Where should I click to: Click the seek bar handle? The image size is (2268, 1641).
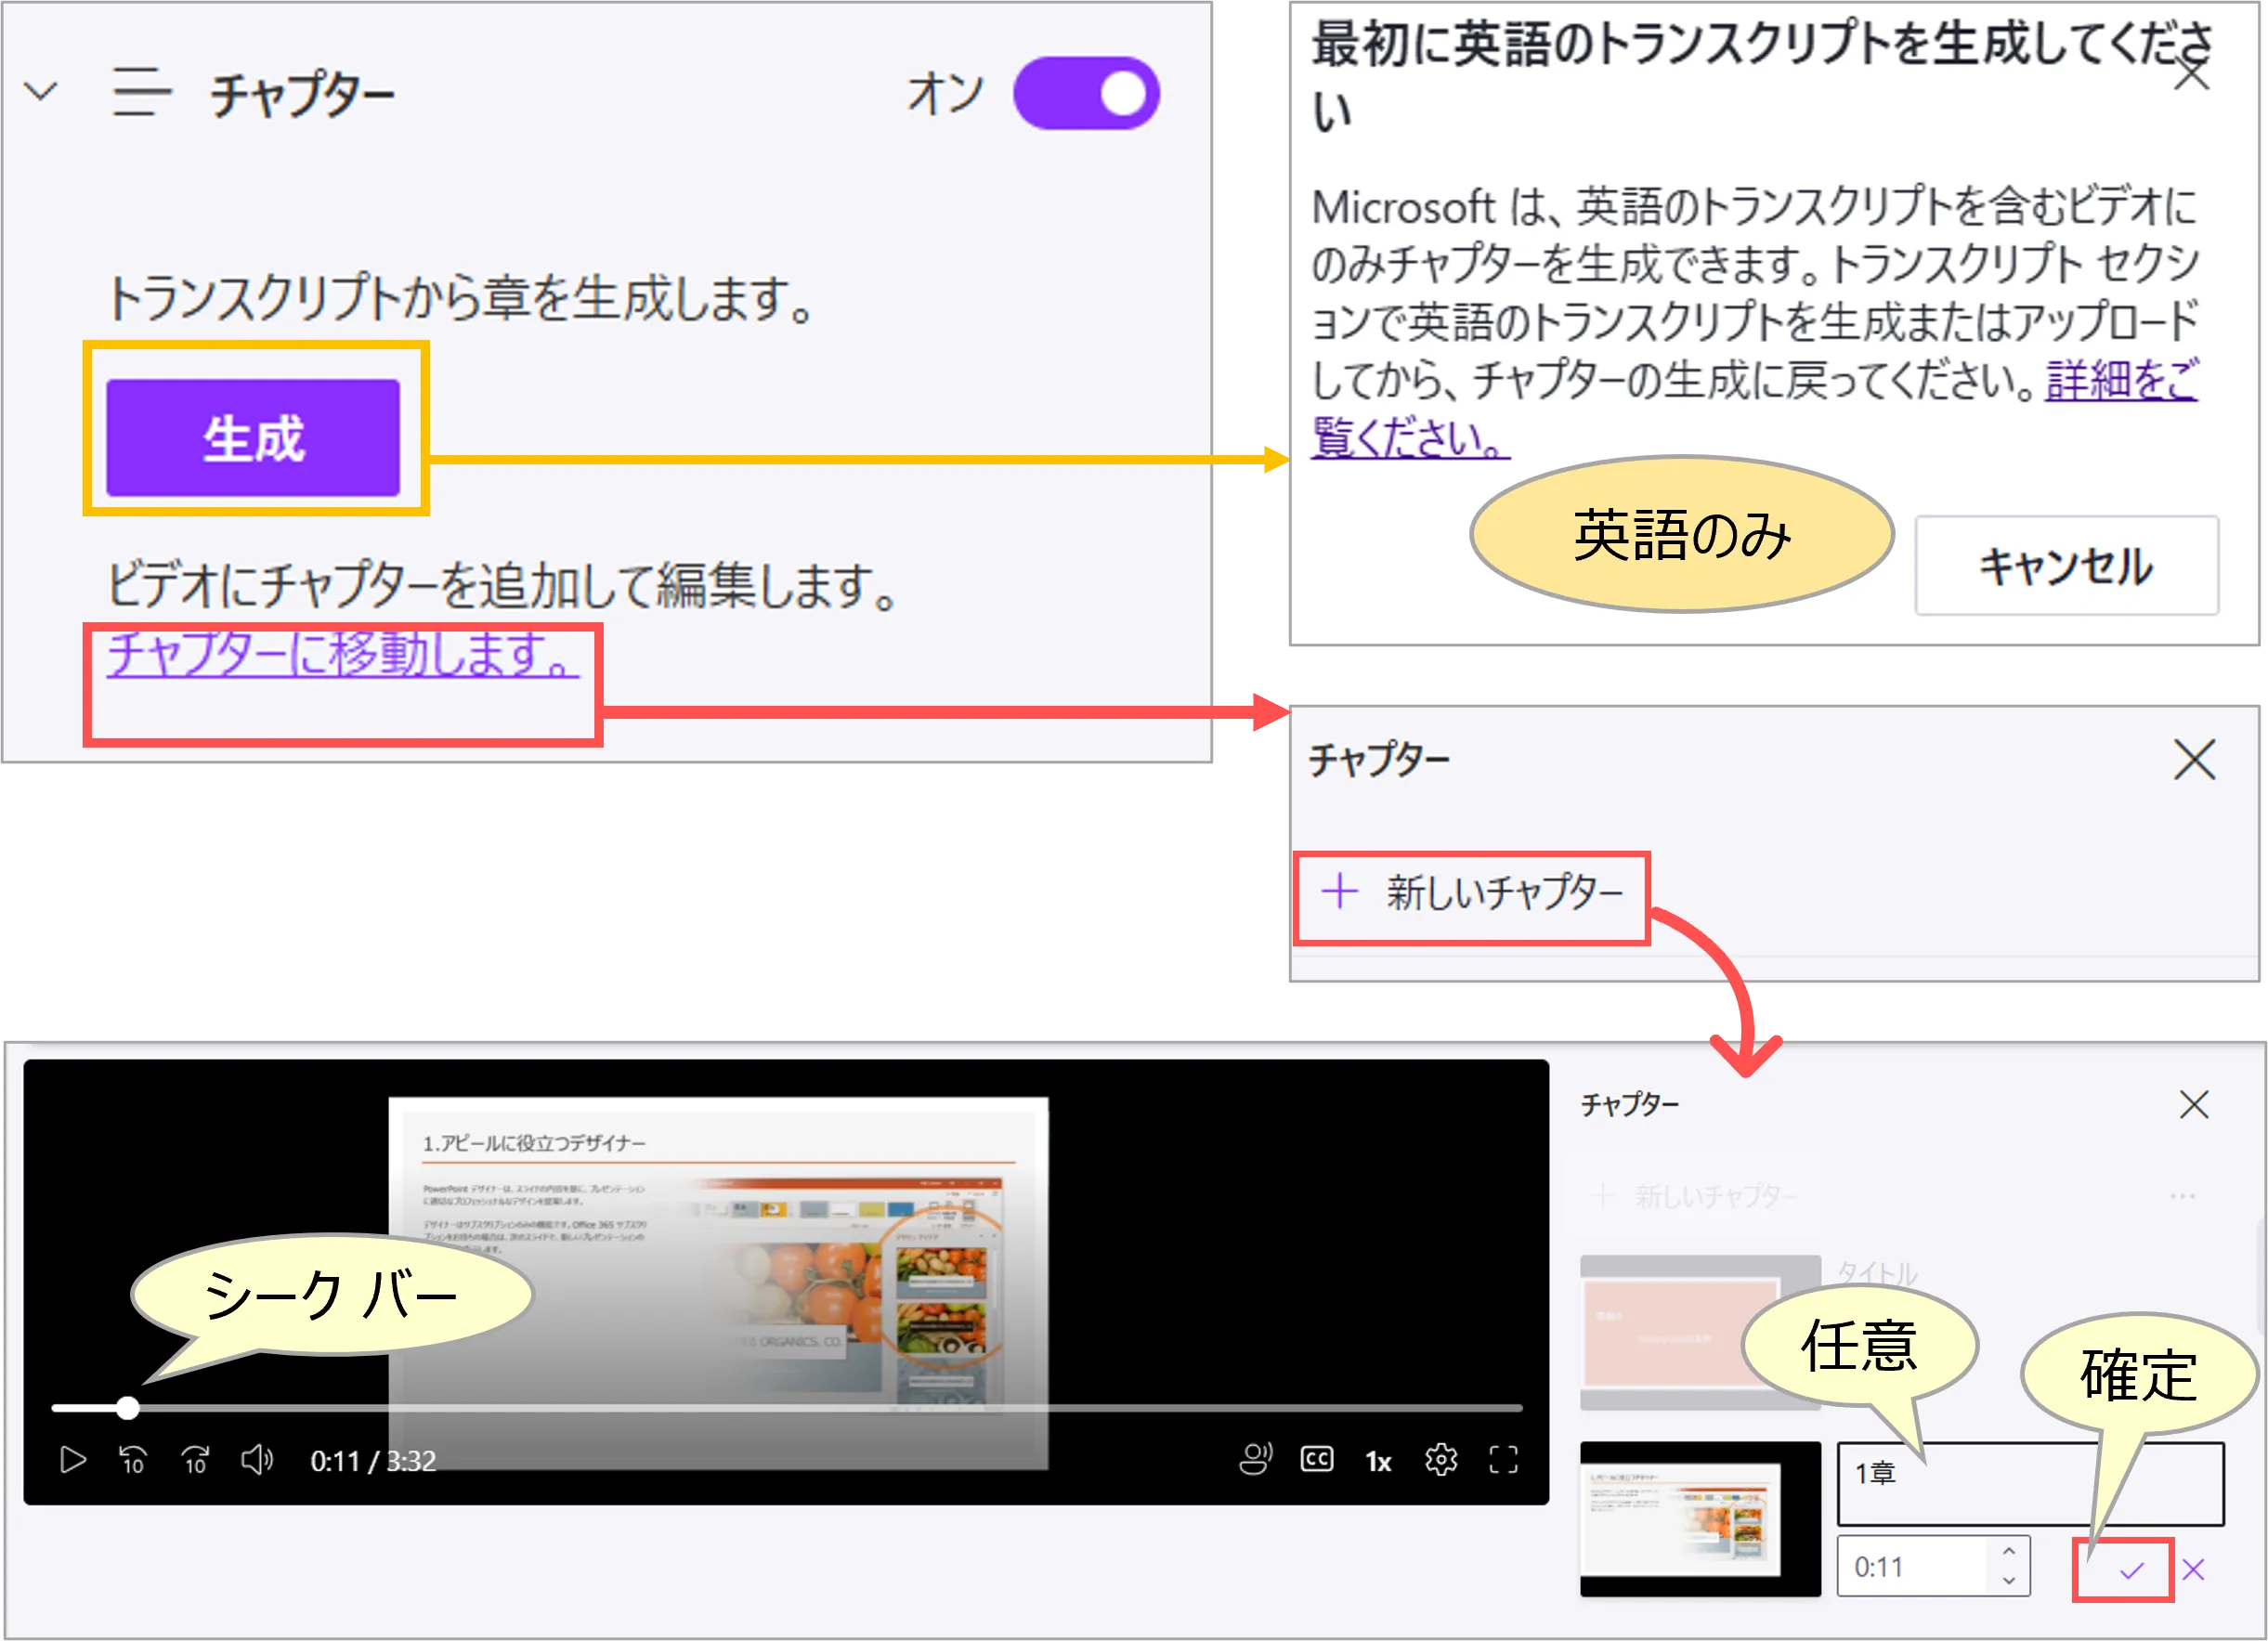[x=127, y=1408]
